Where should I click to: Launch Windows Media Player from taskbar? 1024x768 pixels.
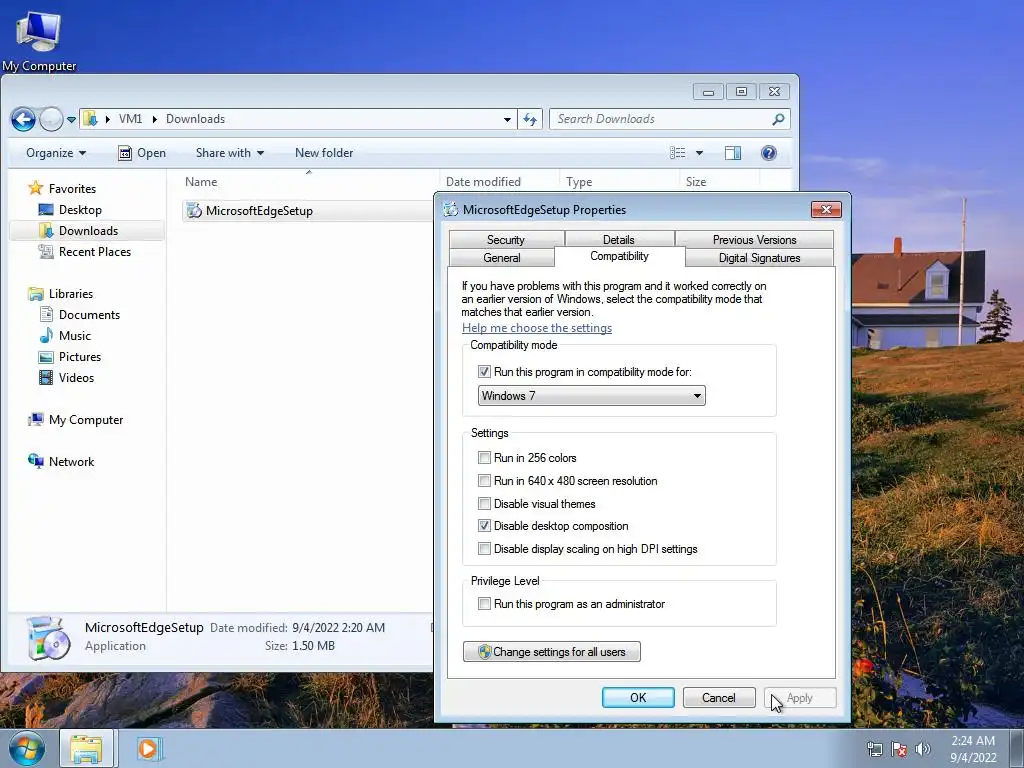[x=148, y=748]
